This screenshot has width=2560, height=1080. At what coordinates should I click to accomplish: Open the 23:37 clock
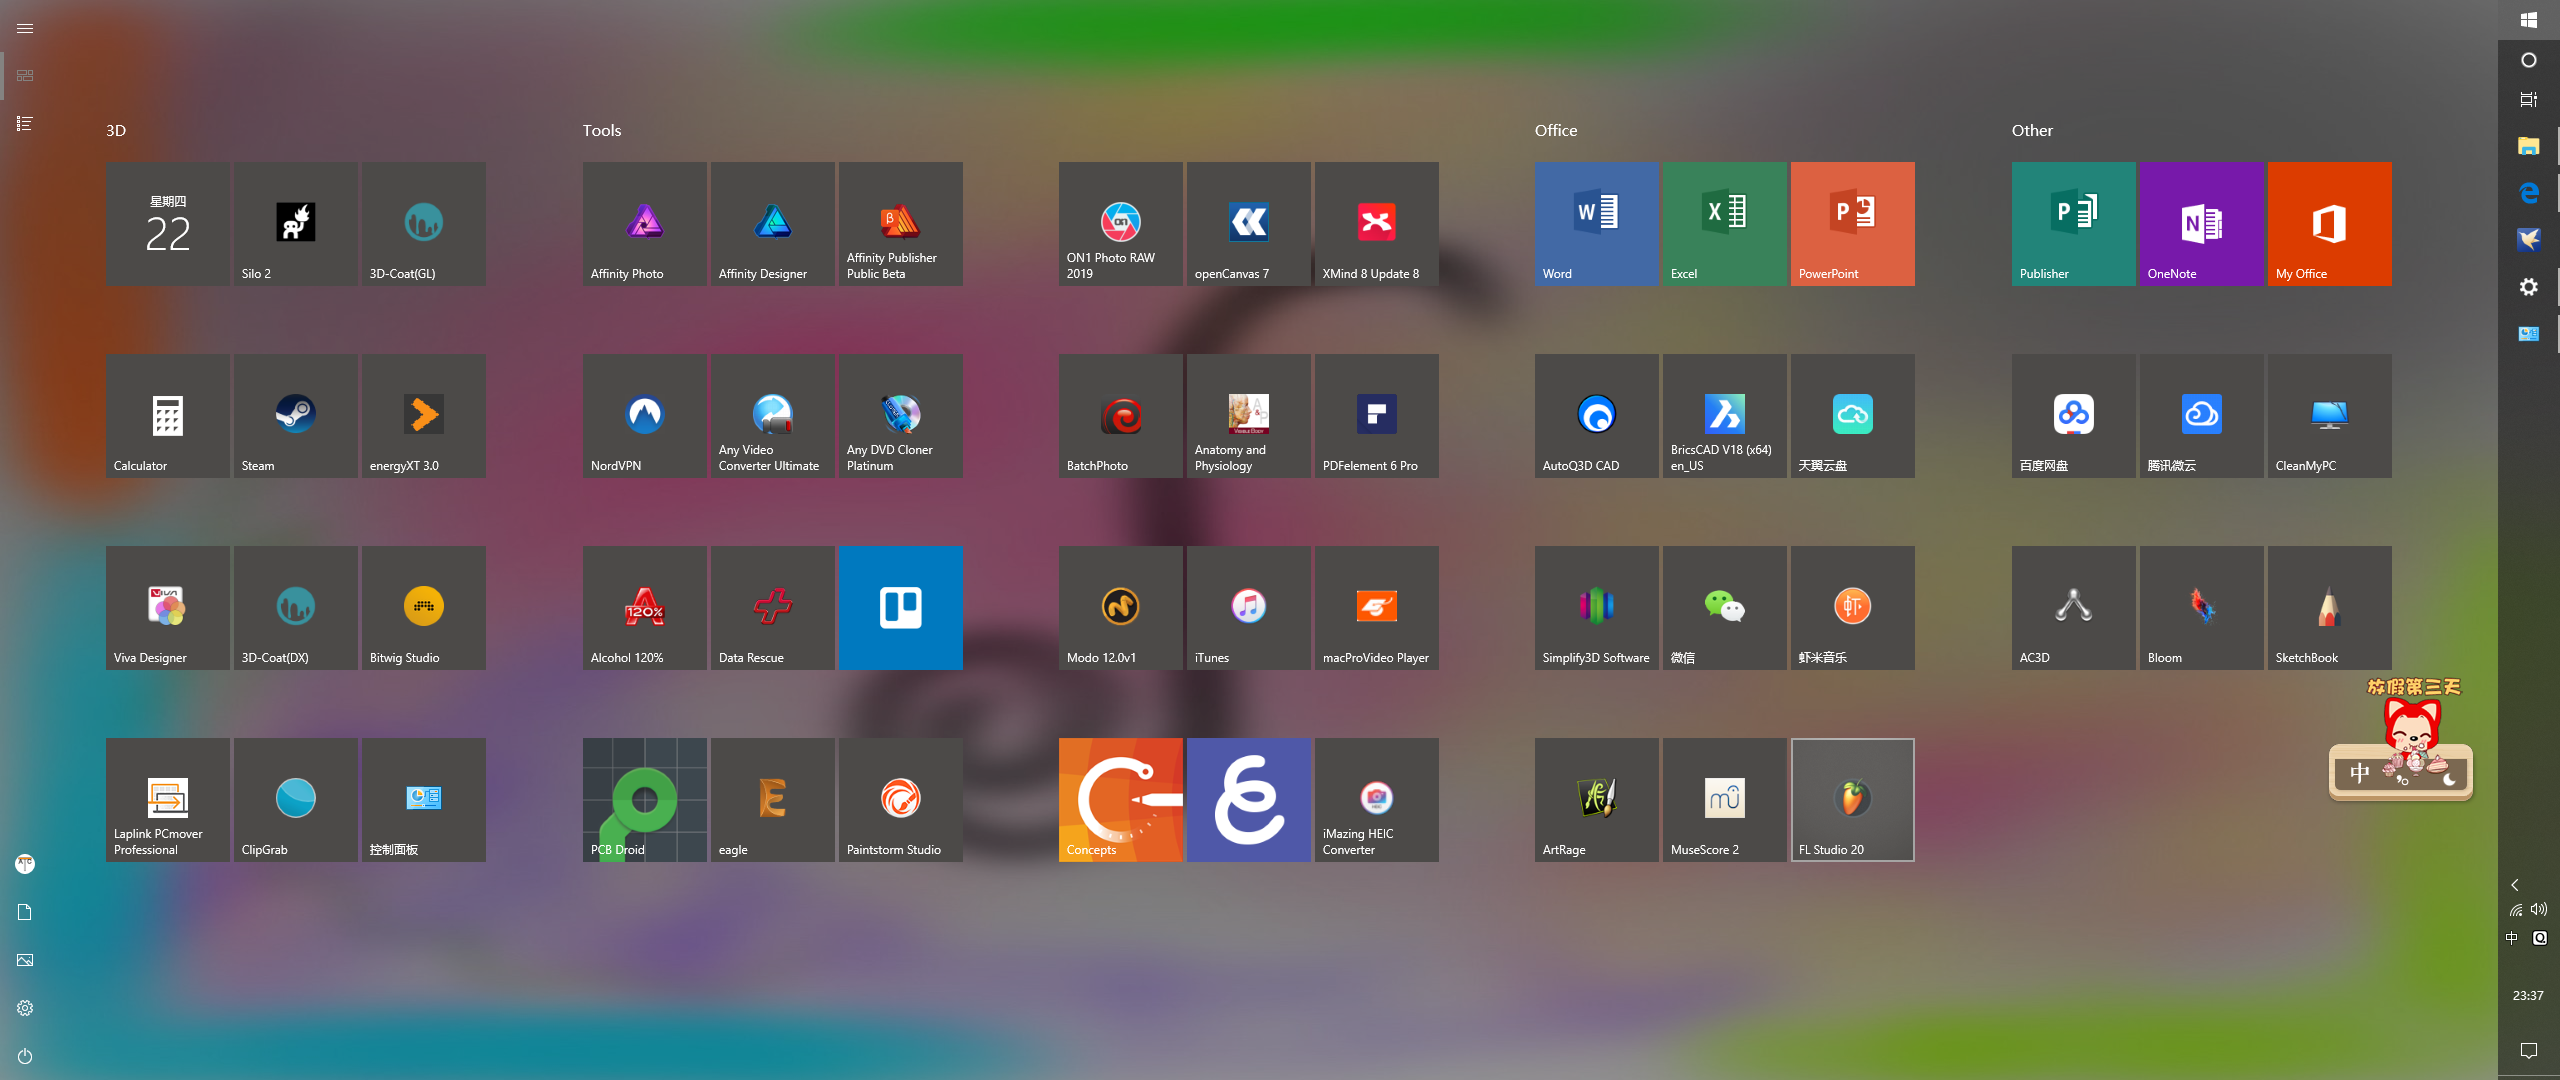click(2528, 996)
